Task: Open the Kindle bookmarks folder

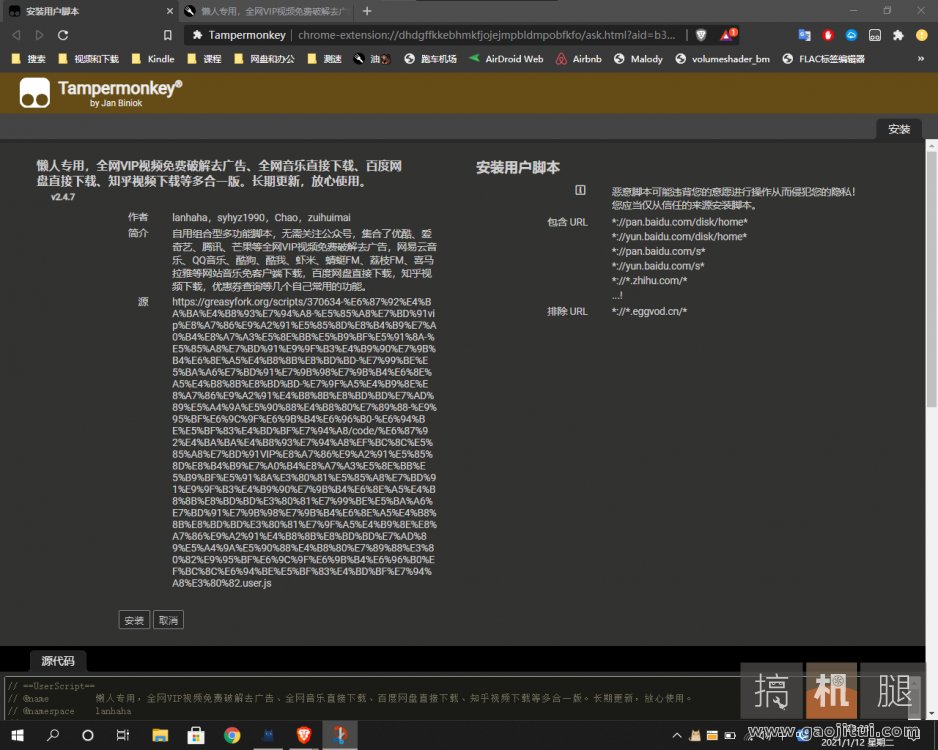Action: tap(153, 59)
